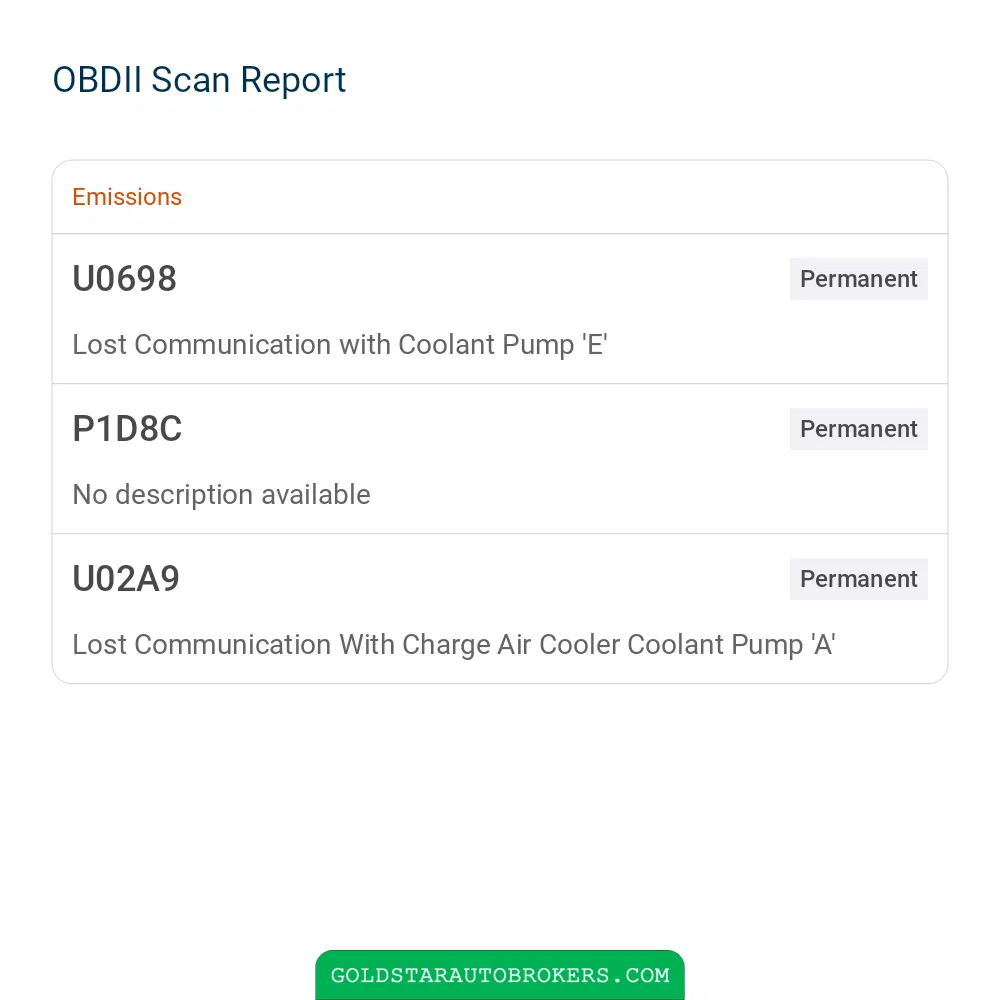Click the P1D8C trouble code

point(127,429)
